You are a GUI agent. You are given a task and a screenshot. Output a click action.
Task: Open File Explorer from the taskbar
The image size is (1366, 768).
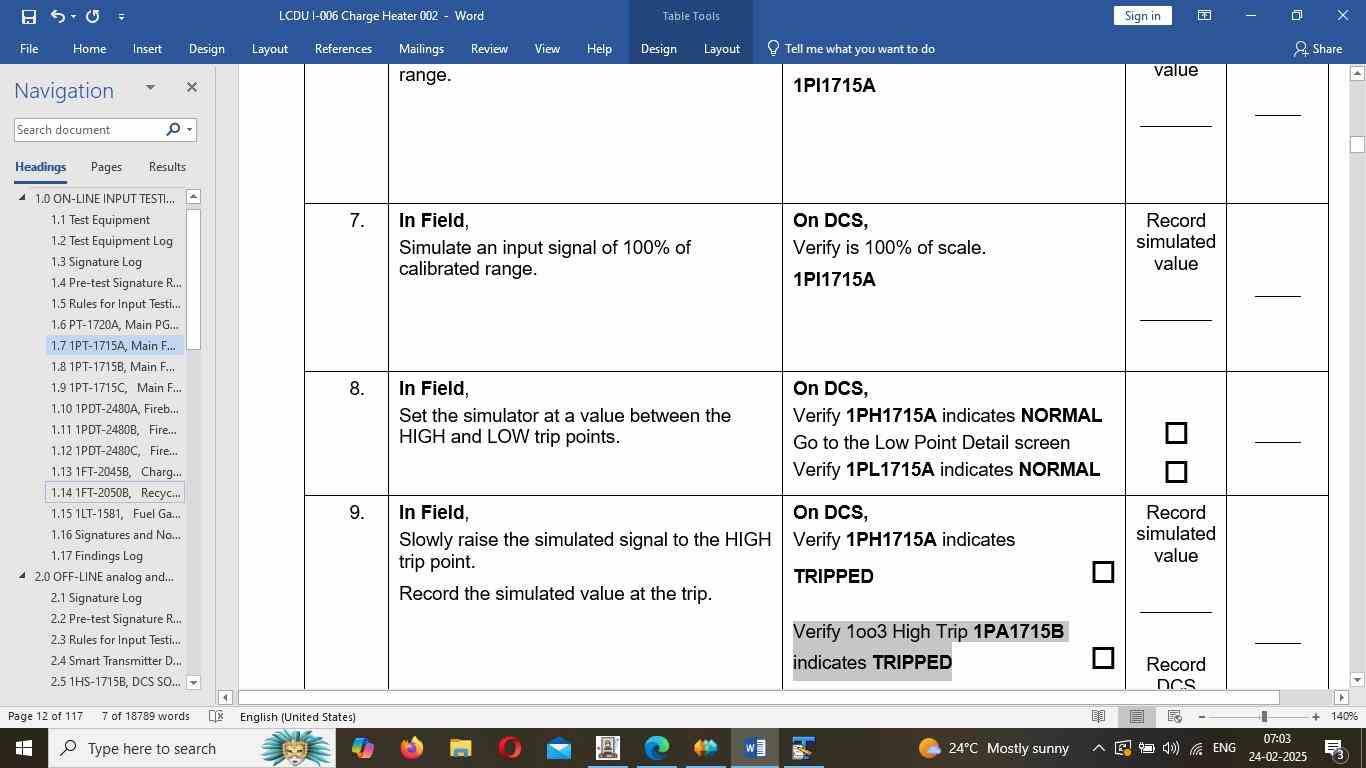[460, 748]
